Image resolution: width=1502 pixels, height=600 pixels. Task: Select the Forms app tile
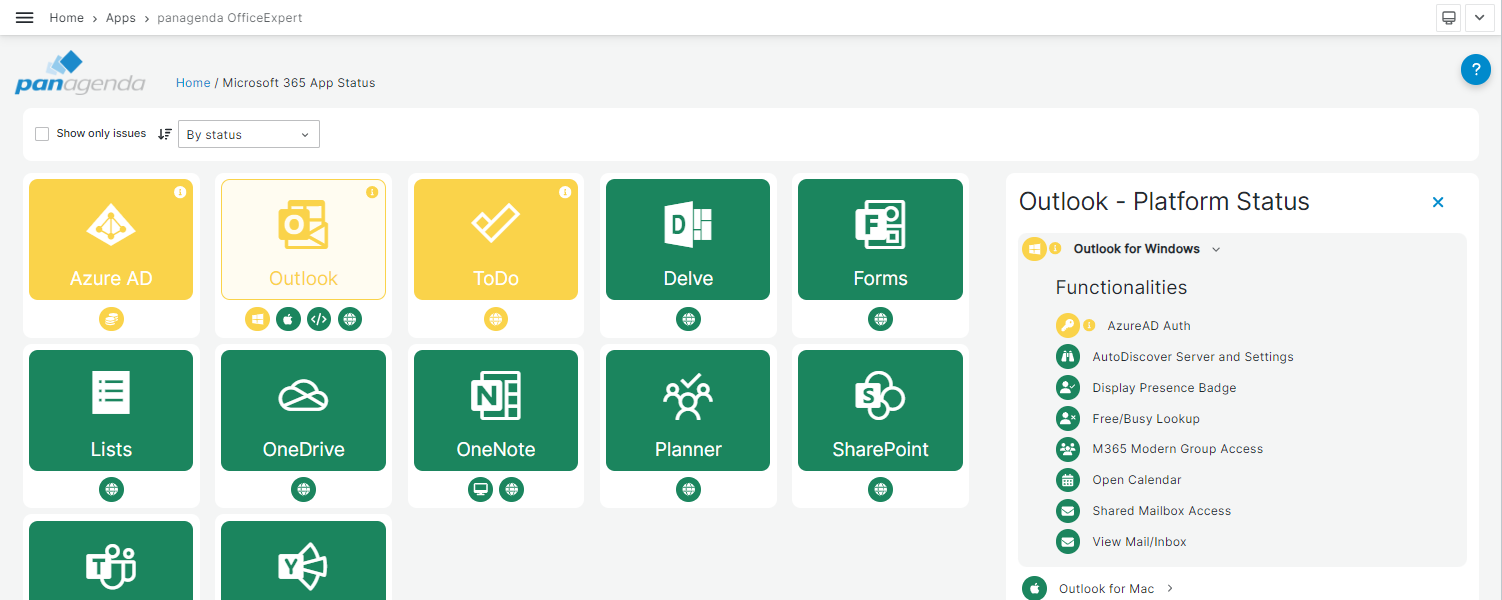(880, 239)
